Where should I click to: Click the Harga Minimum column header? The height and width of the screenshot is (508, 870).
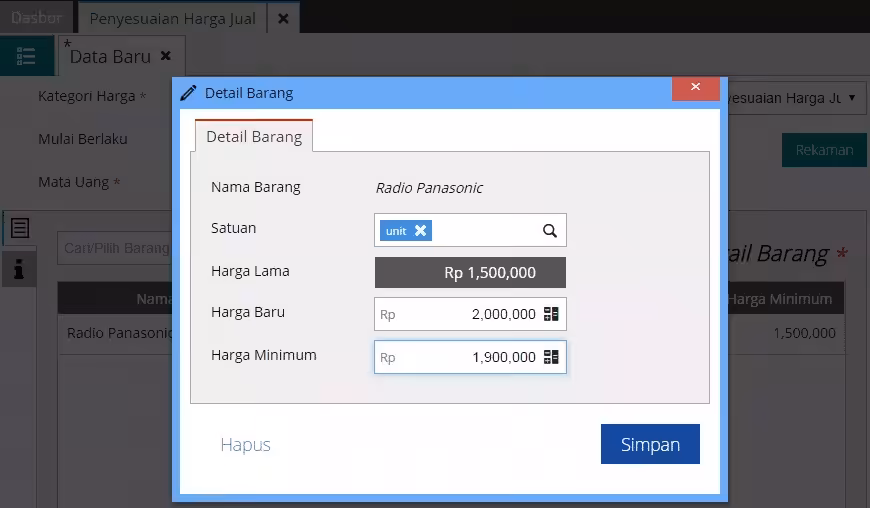pyautogui.click(x=780, y=299)
